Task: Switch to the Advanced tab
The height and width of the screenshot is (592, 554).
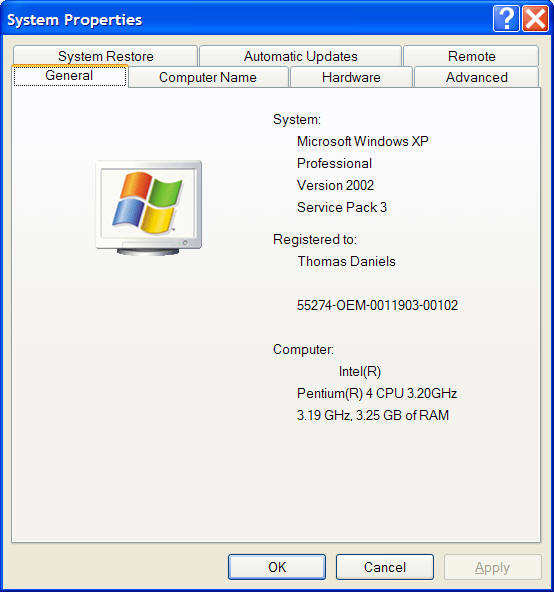Action: coord(476,77)
